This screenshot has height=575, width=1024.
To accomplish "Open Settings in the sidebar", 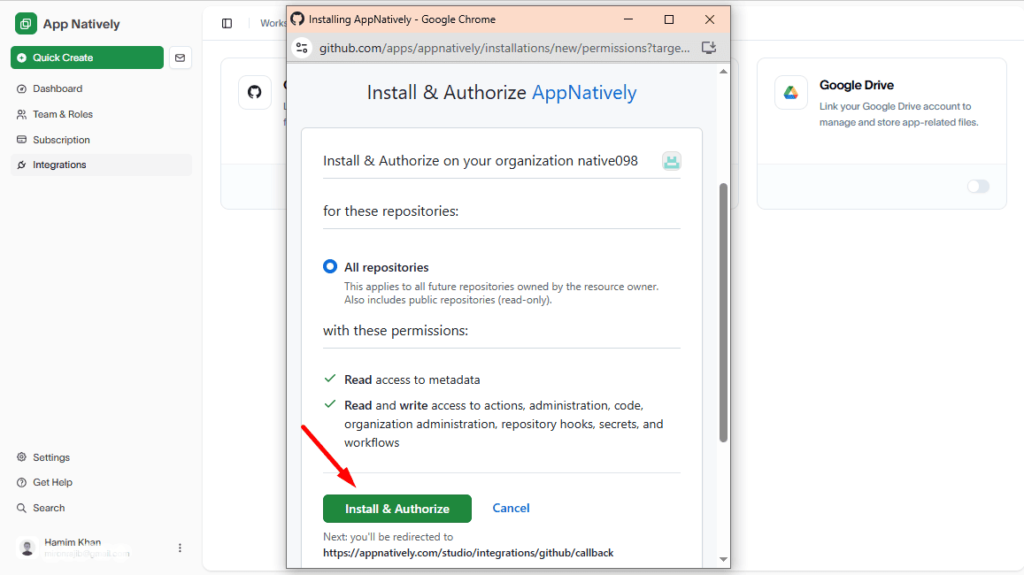I will pyautogui.click(x=51, y=457).
